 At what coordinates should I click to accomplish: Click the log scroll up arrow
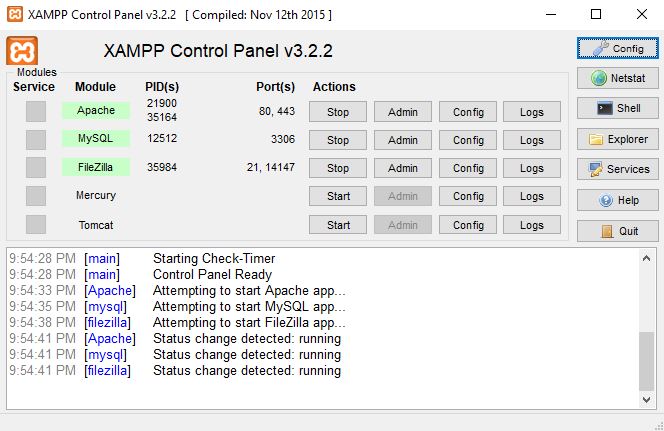(x=646, y=258)
